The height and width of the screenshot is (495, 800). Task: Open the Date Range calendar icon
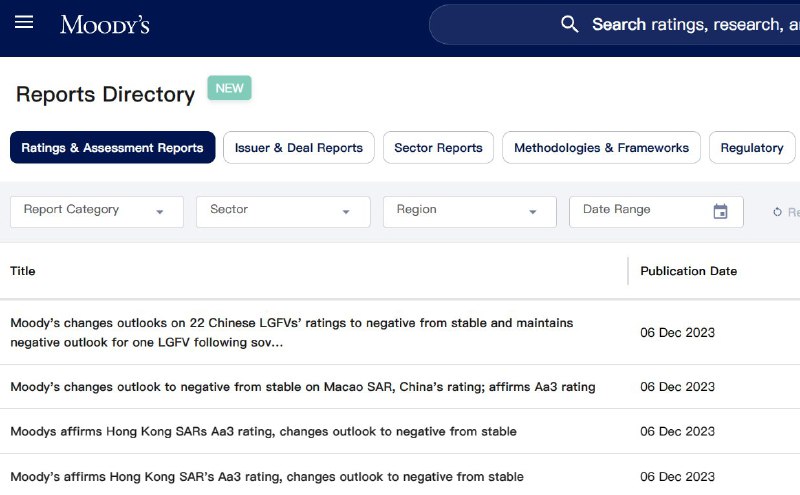click(720, 211)
